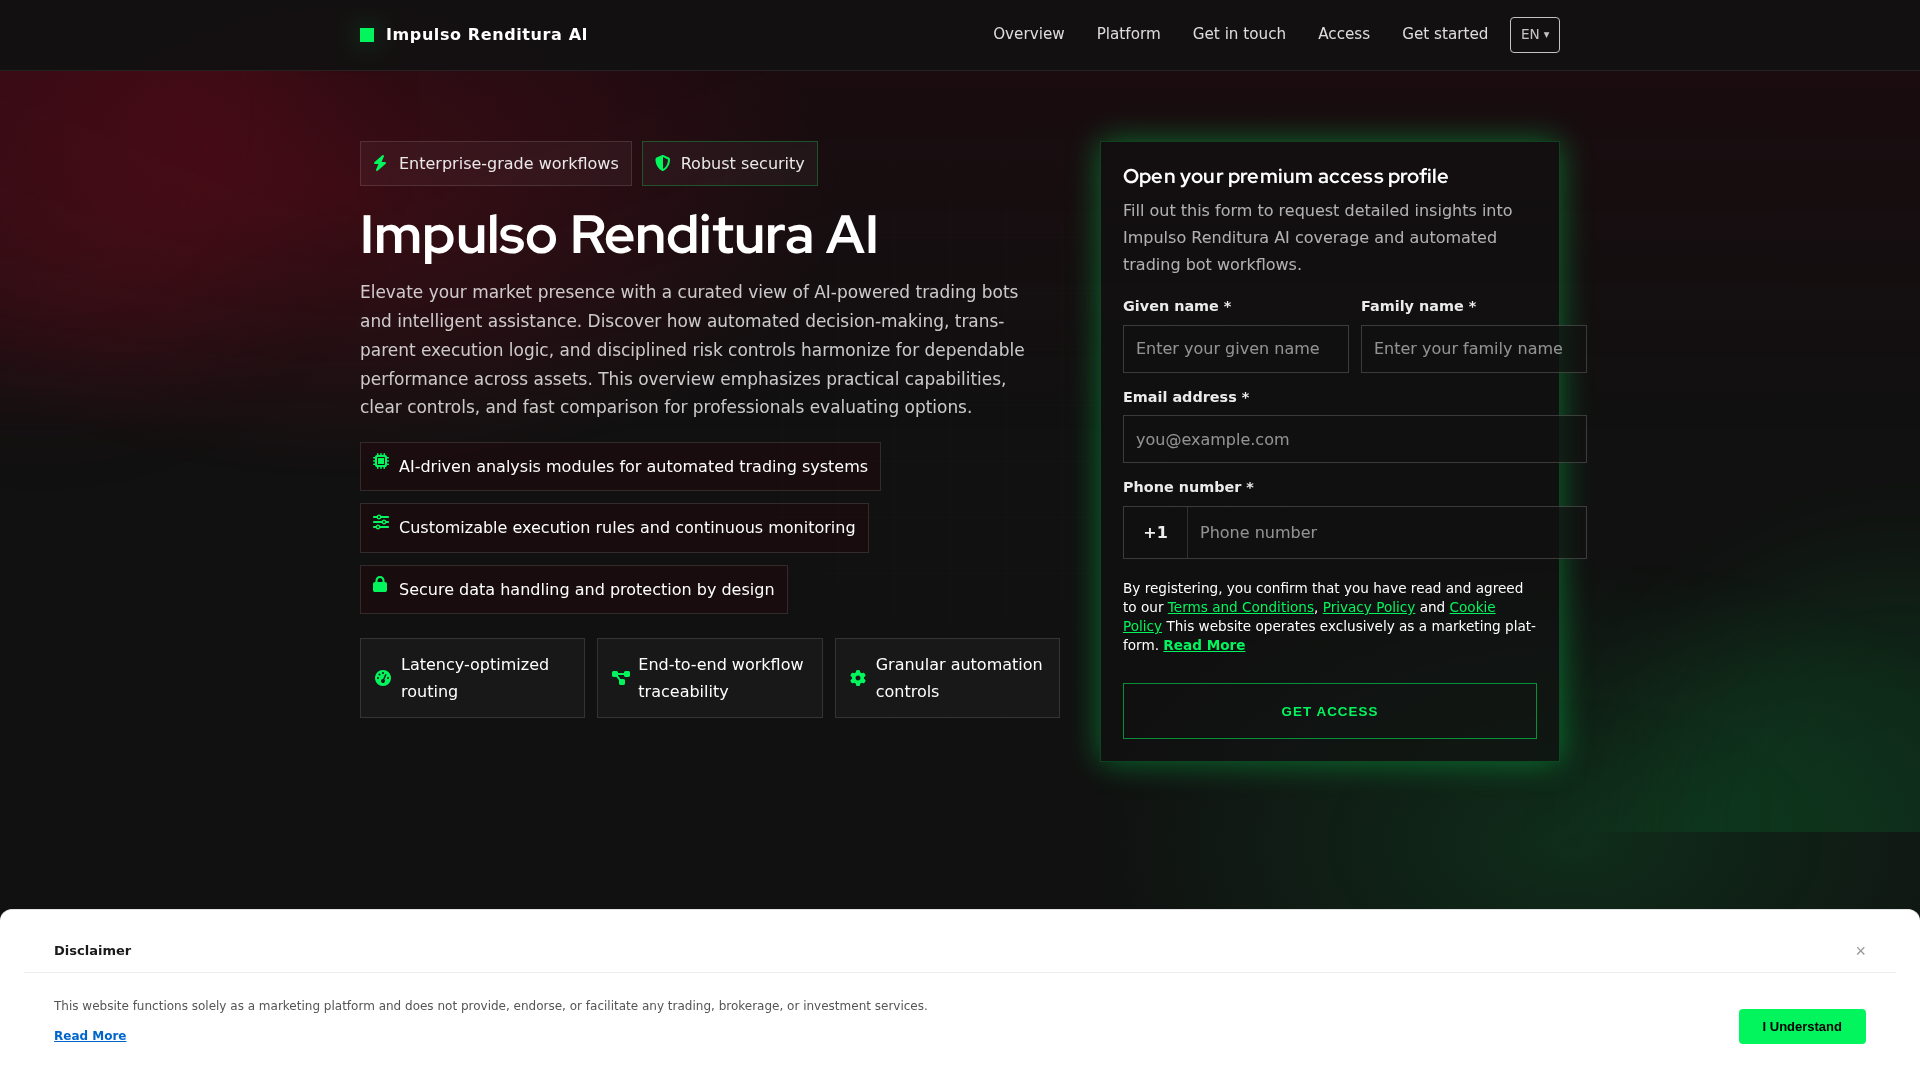Click the Customizable execution rules feature text

click(627, 528)
